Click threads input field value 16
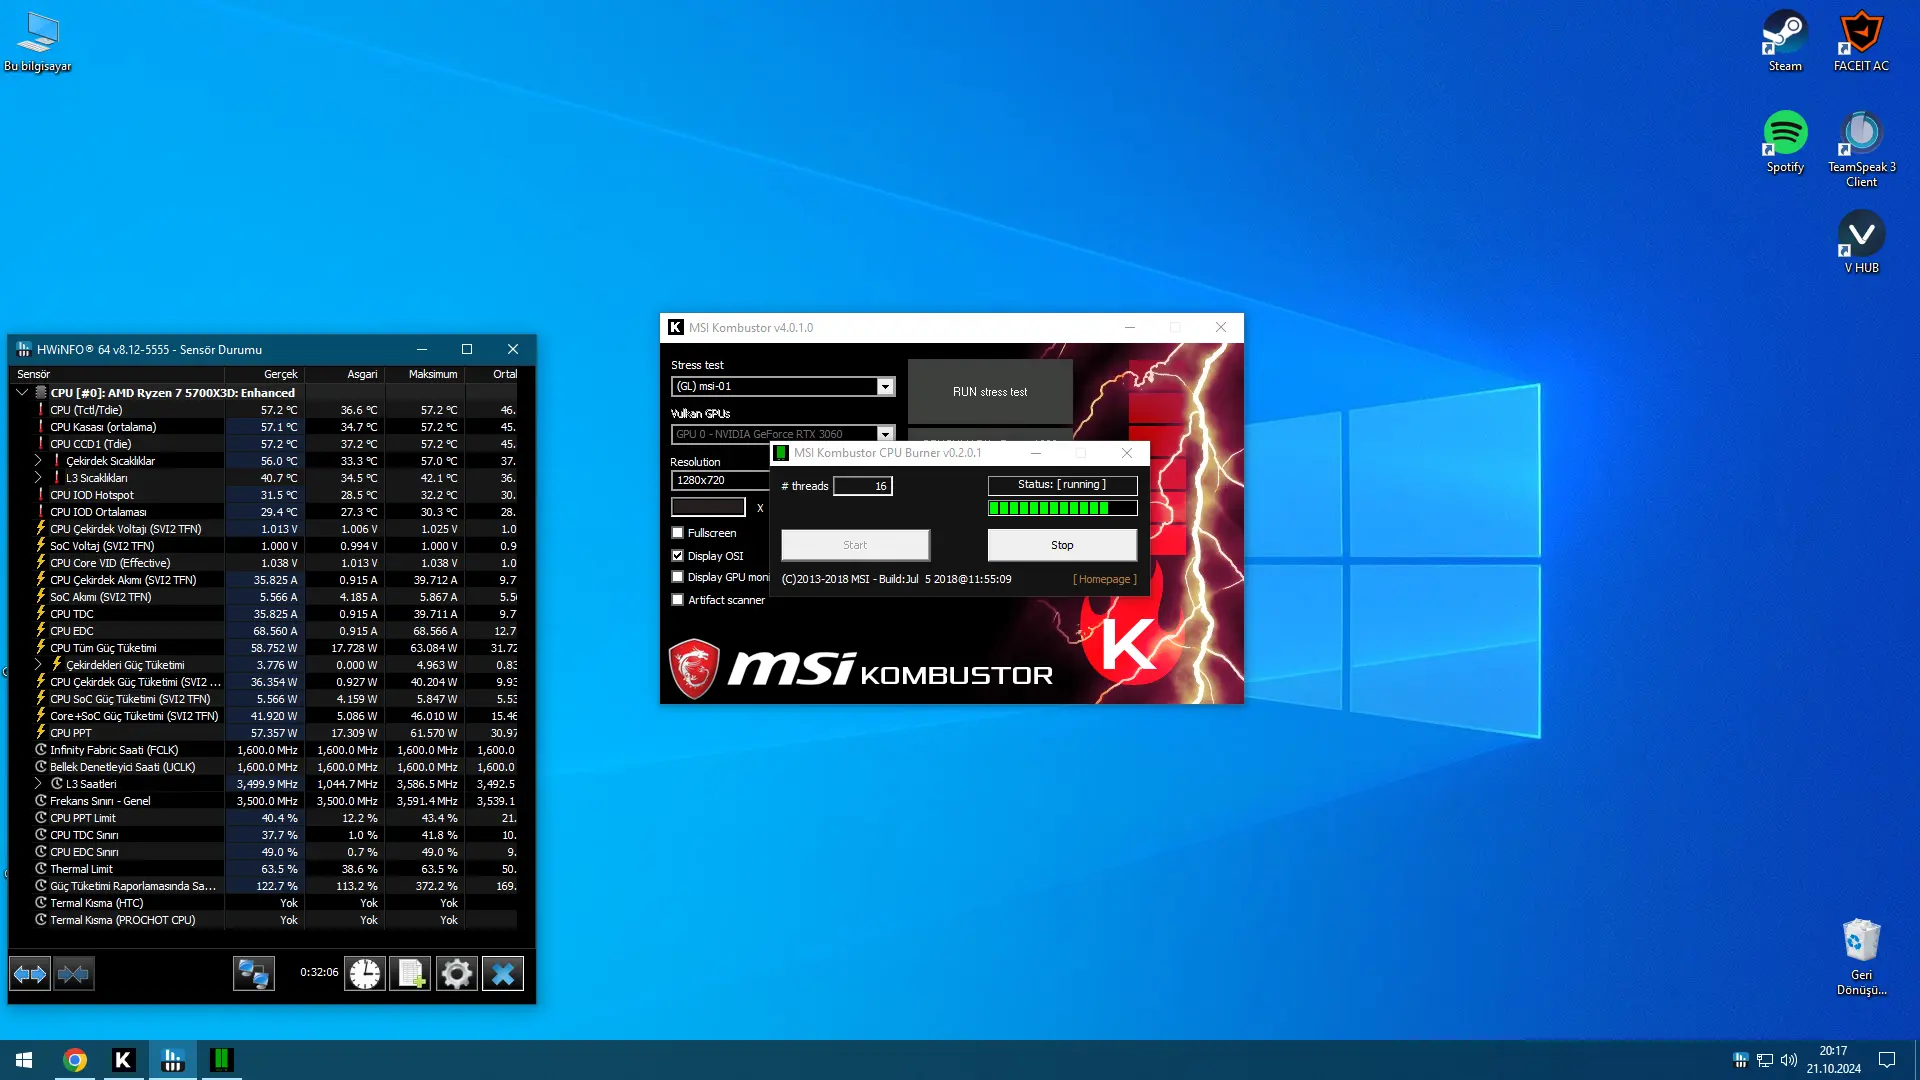This screenshot has width=1920, height=1080. pos(863,486)
